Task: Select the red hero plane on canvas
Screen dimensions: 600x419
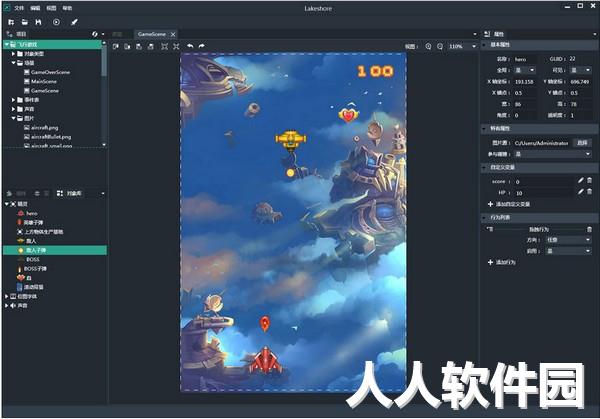Action: [266, 360]
